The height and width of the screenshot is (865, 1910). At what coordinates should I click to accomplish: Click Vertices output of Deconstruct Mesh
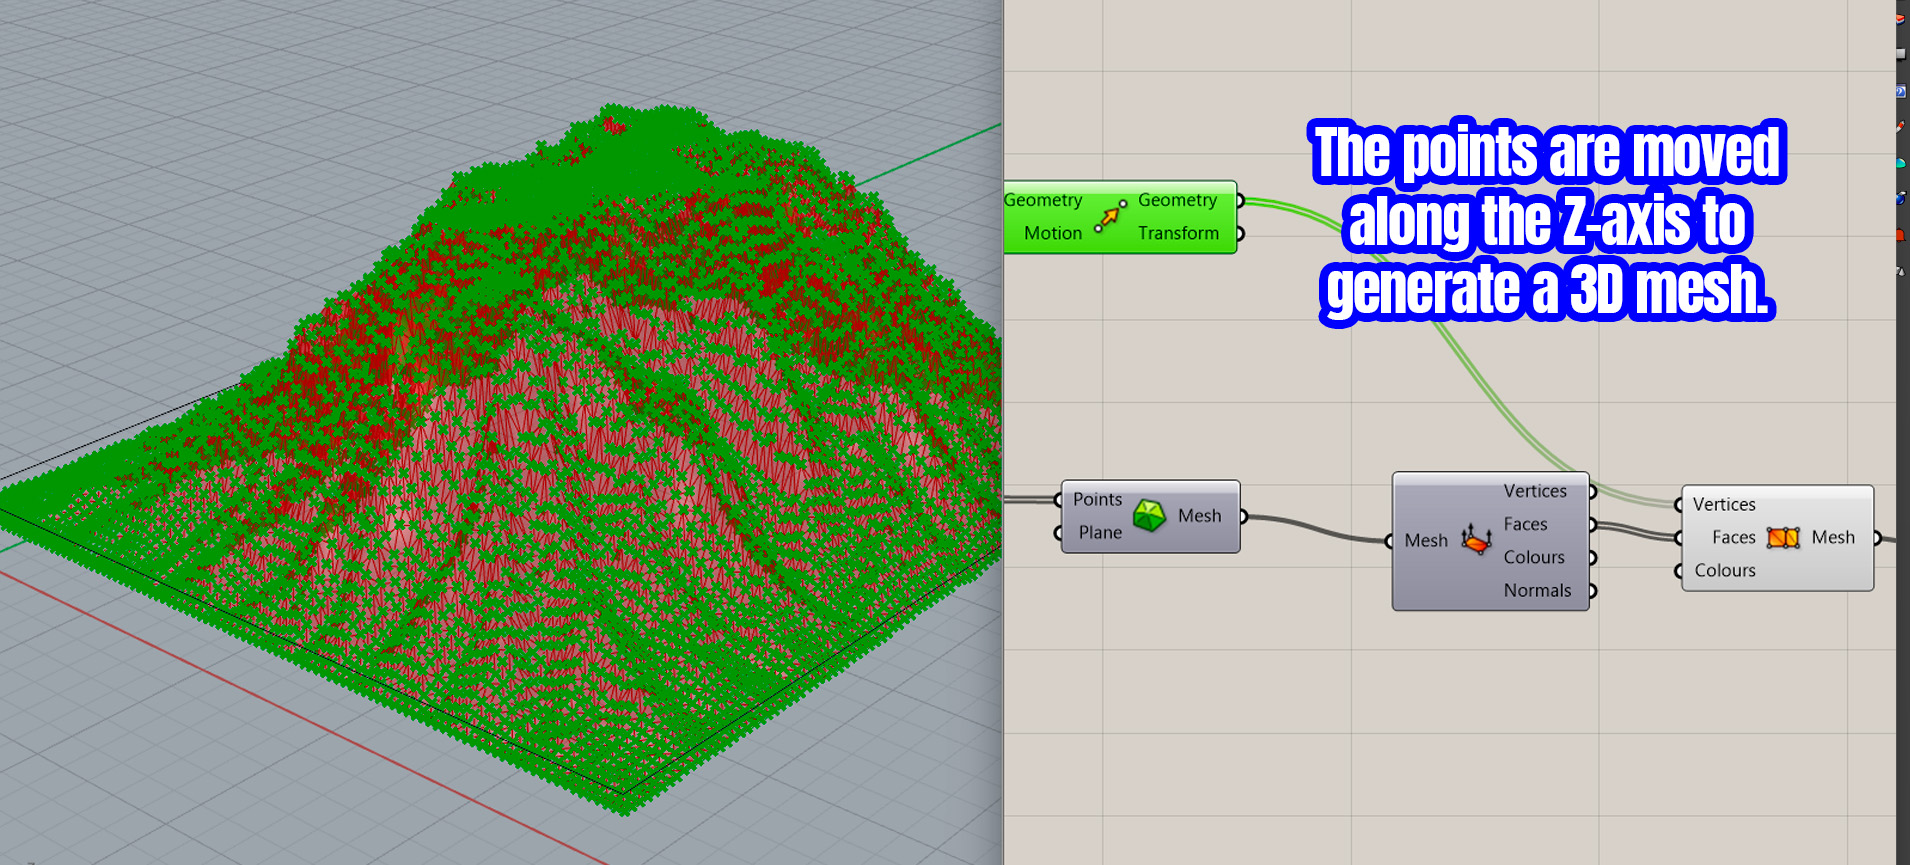coord(1535,491)
